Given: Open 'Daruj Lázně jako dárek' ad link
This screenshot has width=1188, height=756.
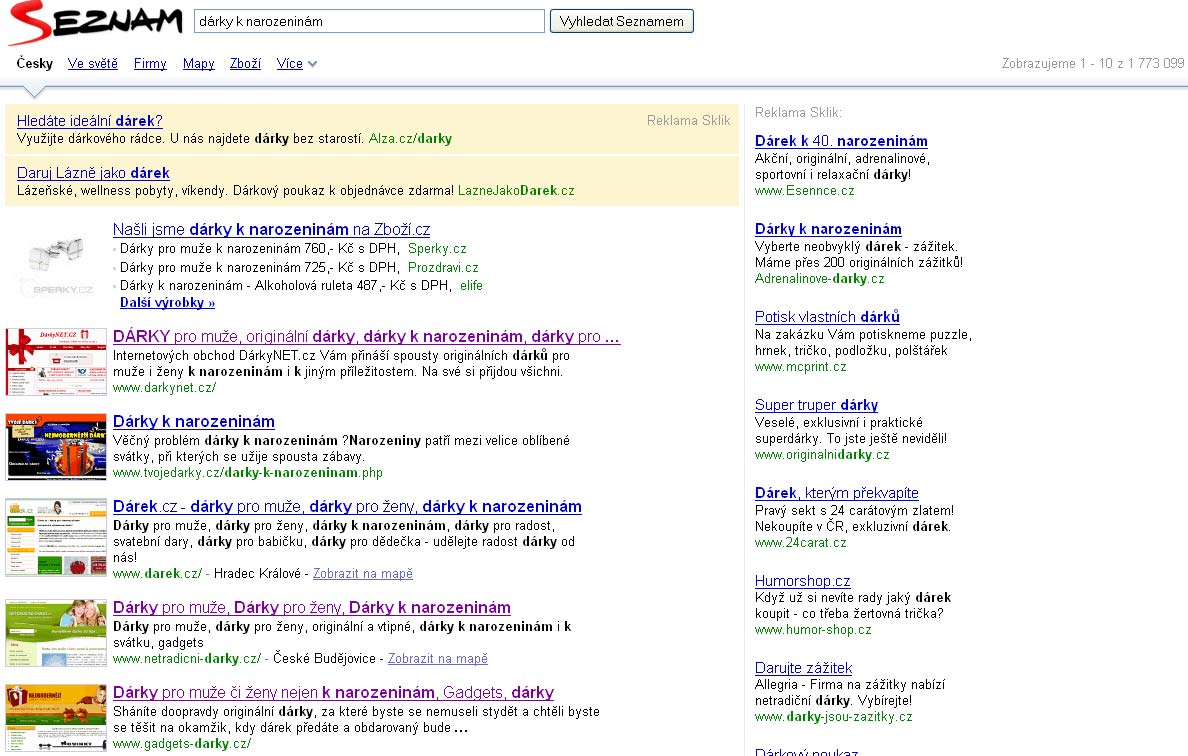Looking at the screenshot, I should (x=93, y=173).
